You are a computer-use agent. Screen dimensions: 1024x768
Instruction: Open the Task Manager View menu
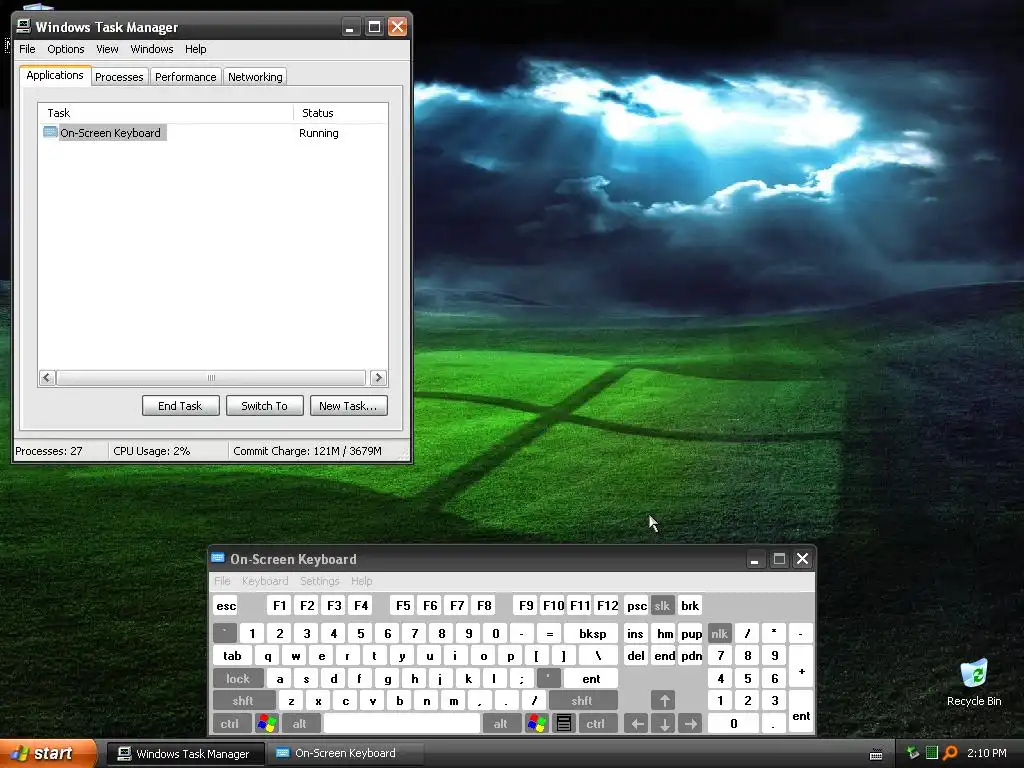click(107, 49)
